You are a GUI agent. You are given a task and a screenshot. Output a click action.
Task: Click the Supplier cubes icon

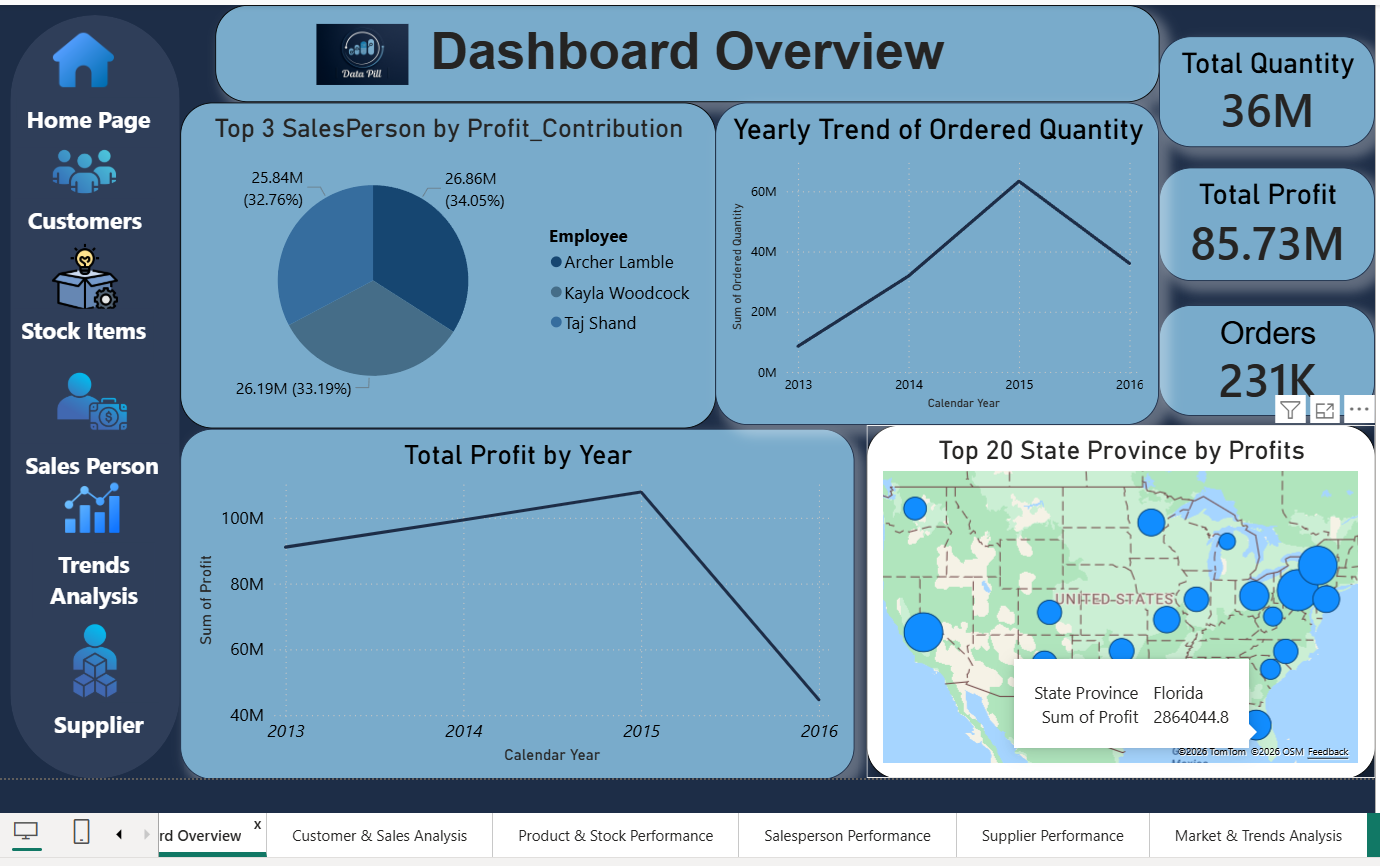tap(93, 662)
